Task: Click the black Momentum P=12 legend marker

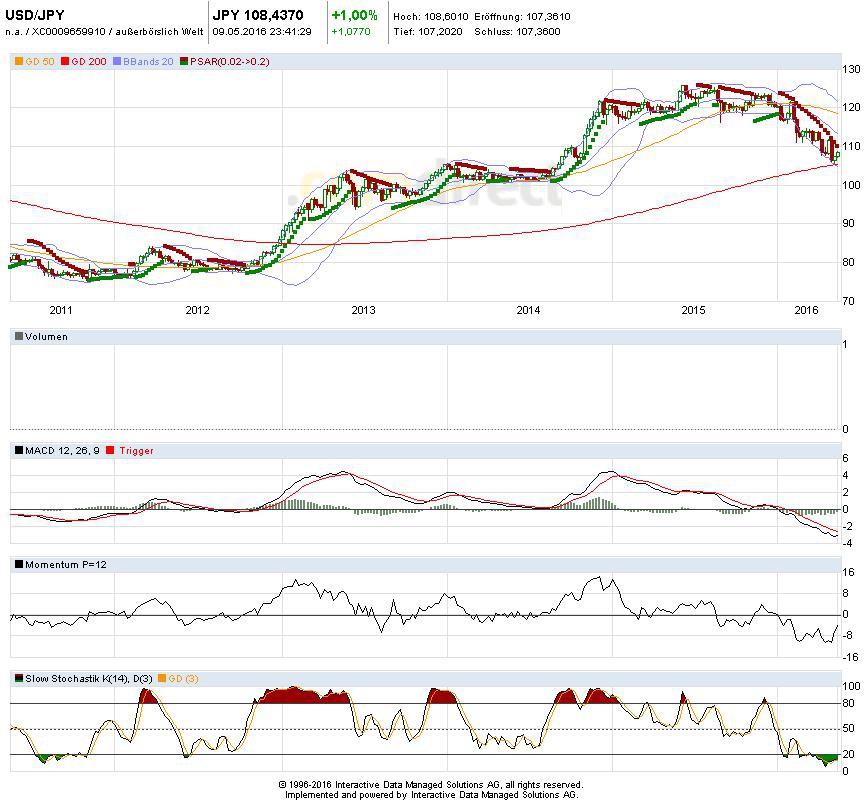Action: [19, 565]
